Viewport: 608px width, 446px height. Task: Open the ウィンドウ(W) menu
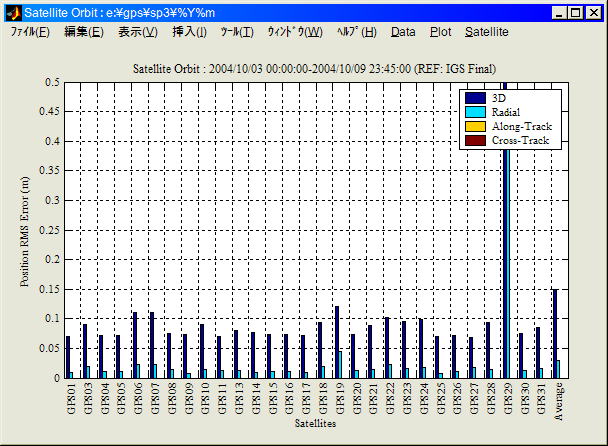click(x=295, y=32)
